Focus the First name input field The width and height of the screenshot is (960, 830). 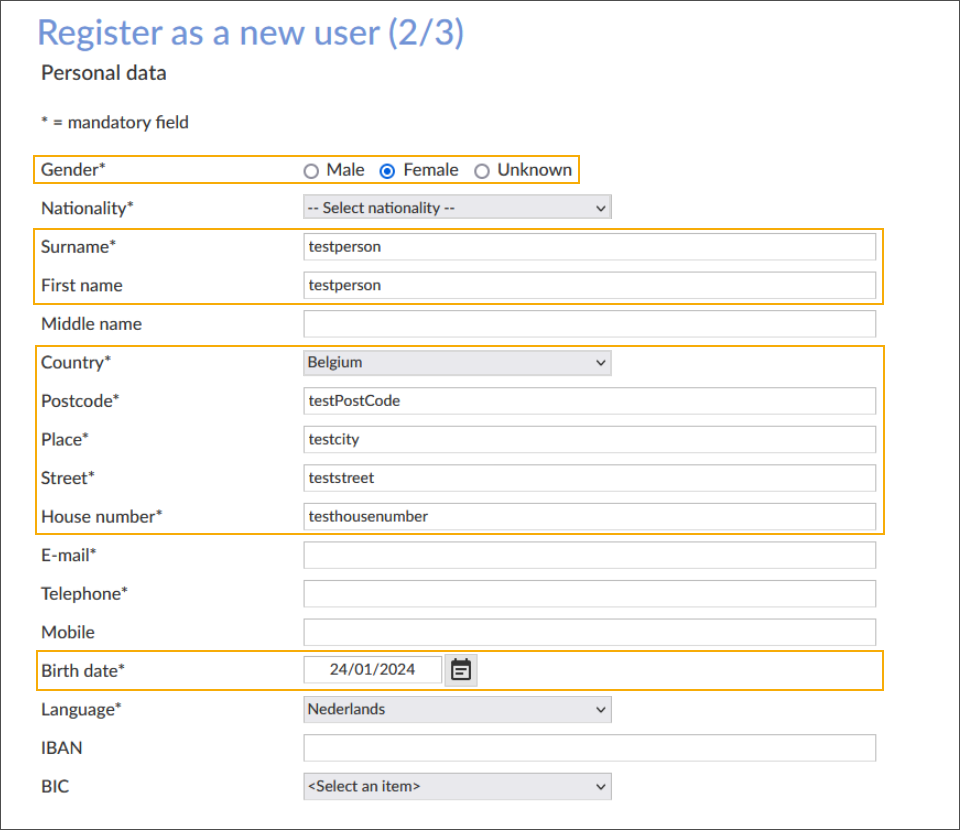tap(589, 285)
